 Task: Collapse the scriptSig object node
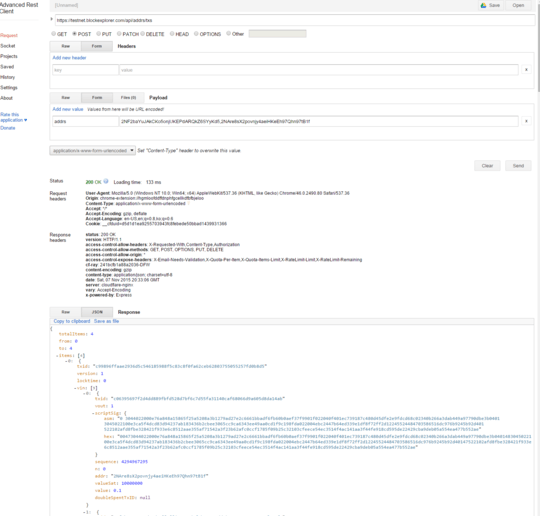click(x=93, y=413)
